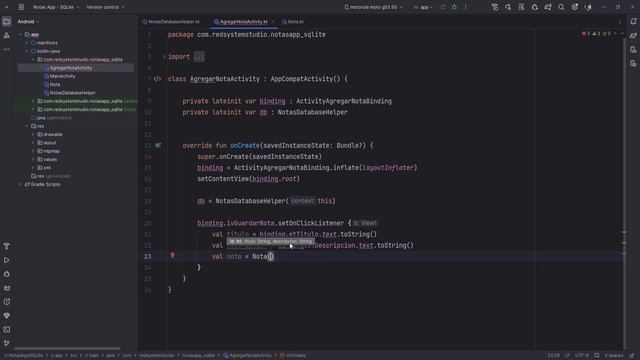Click the line 23 error bulb icon
The width and height of the screenshot is (640, 360).
point(172,256)
